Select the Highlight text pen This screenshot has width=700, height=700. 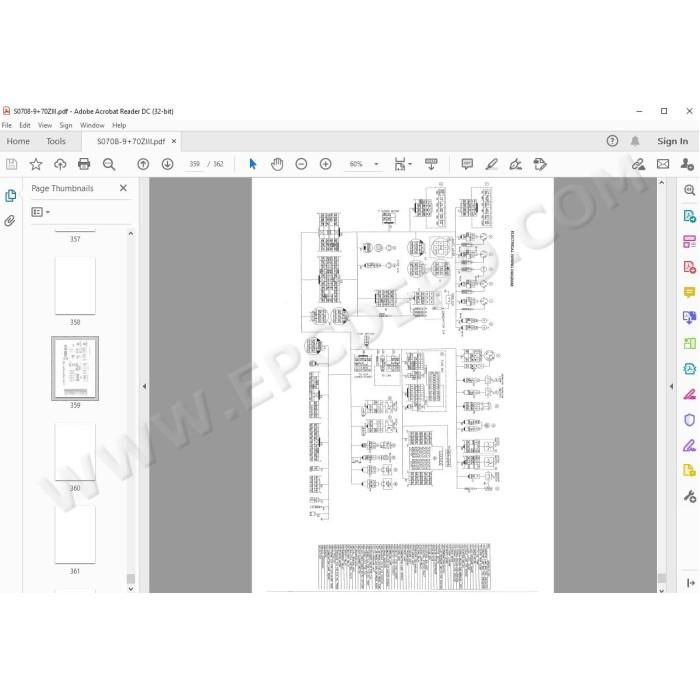coord(492,164)
